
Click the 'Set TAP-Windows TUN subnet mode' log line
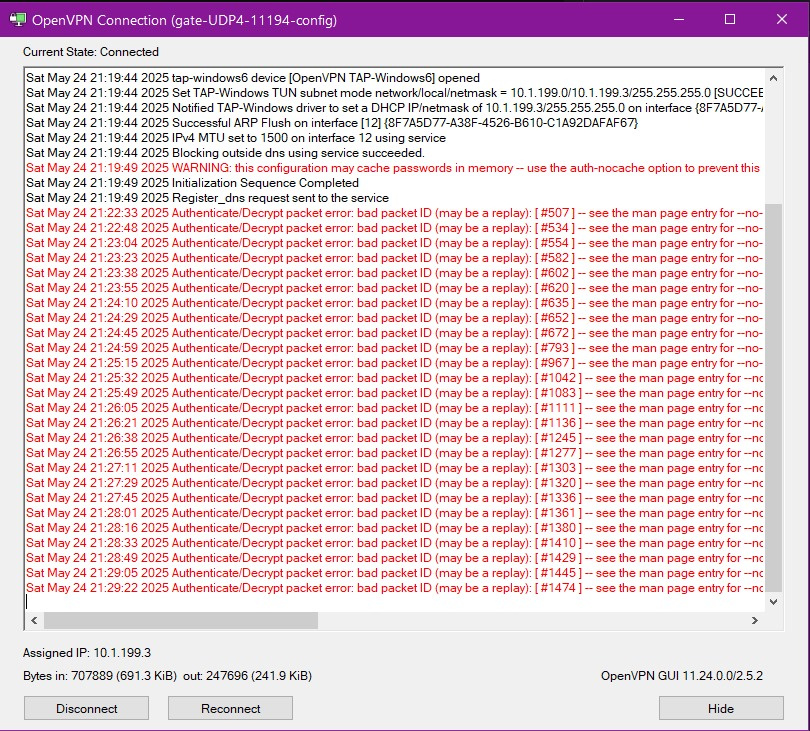(394, 93)
